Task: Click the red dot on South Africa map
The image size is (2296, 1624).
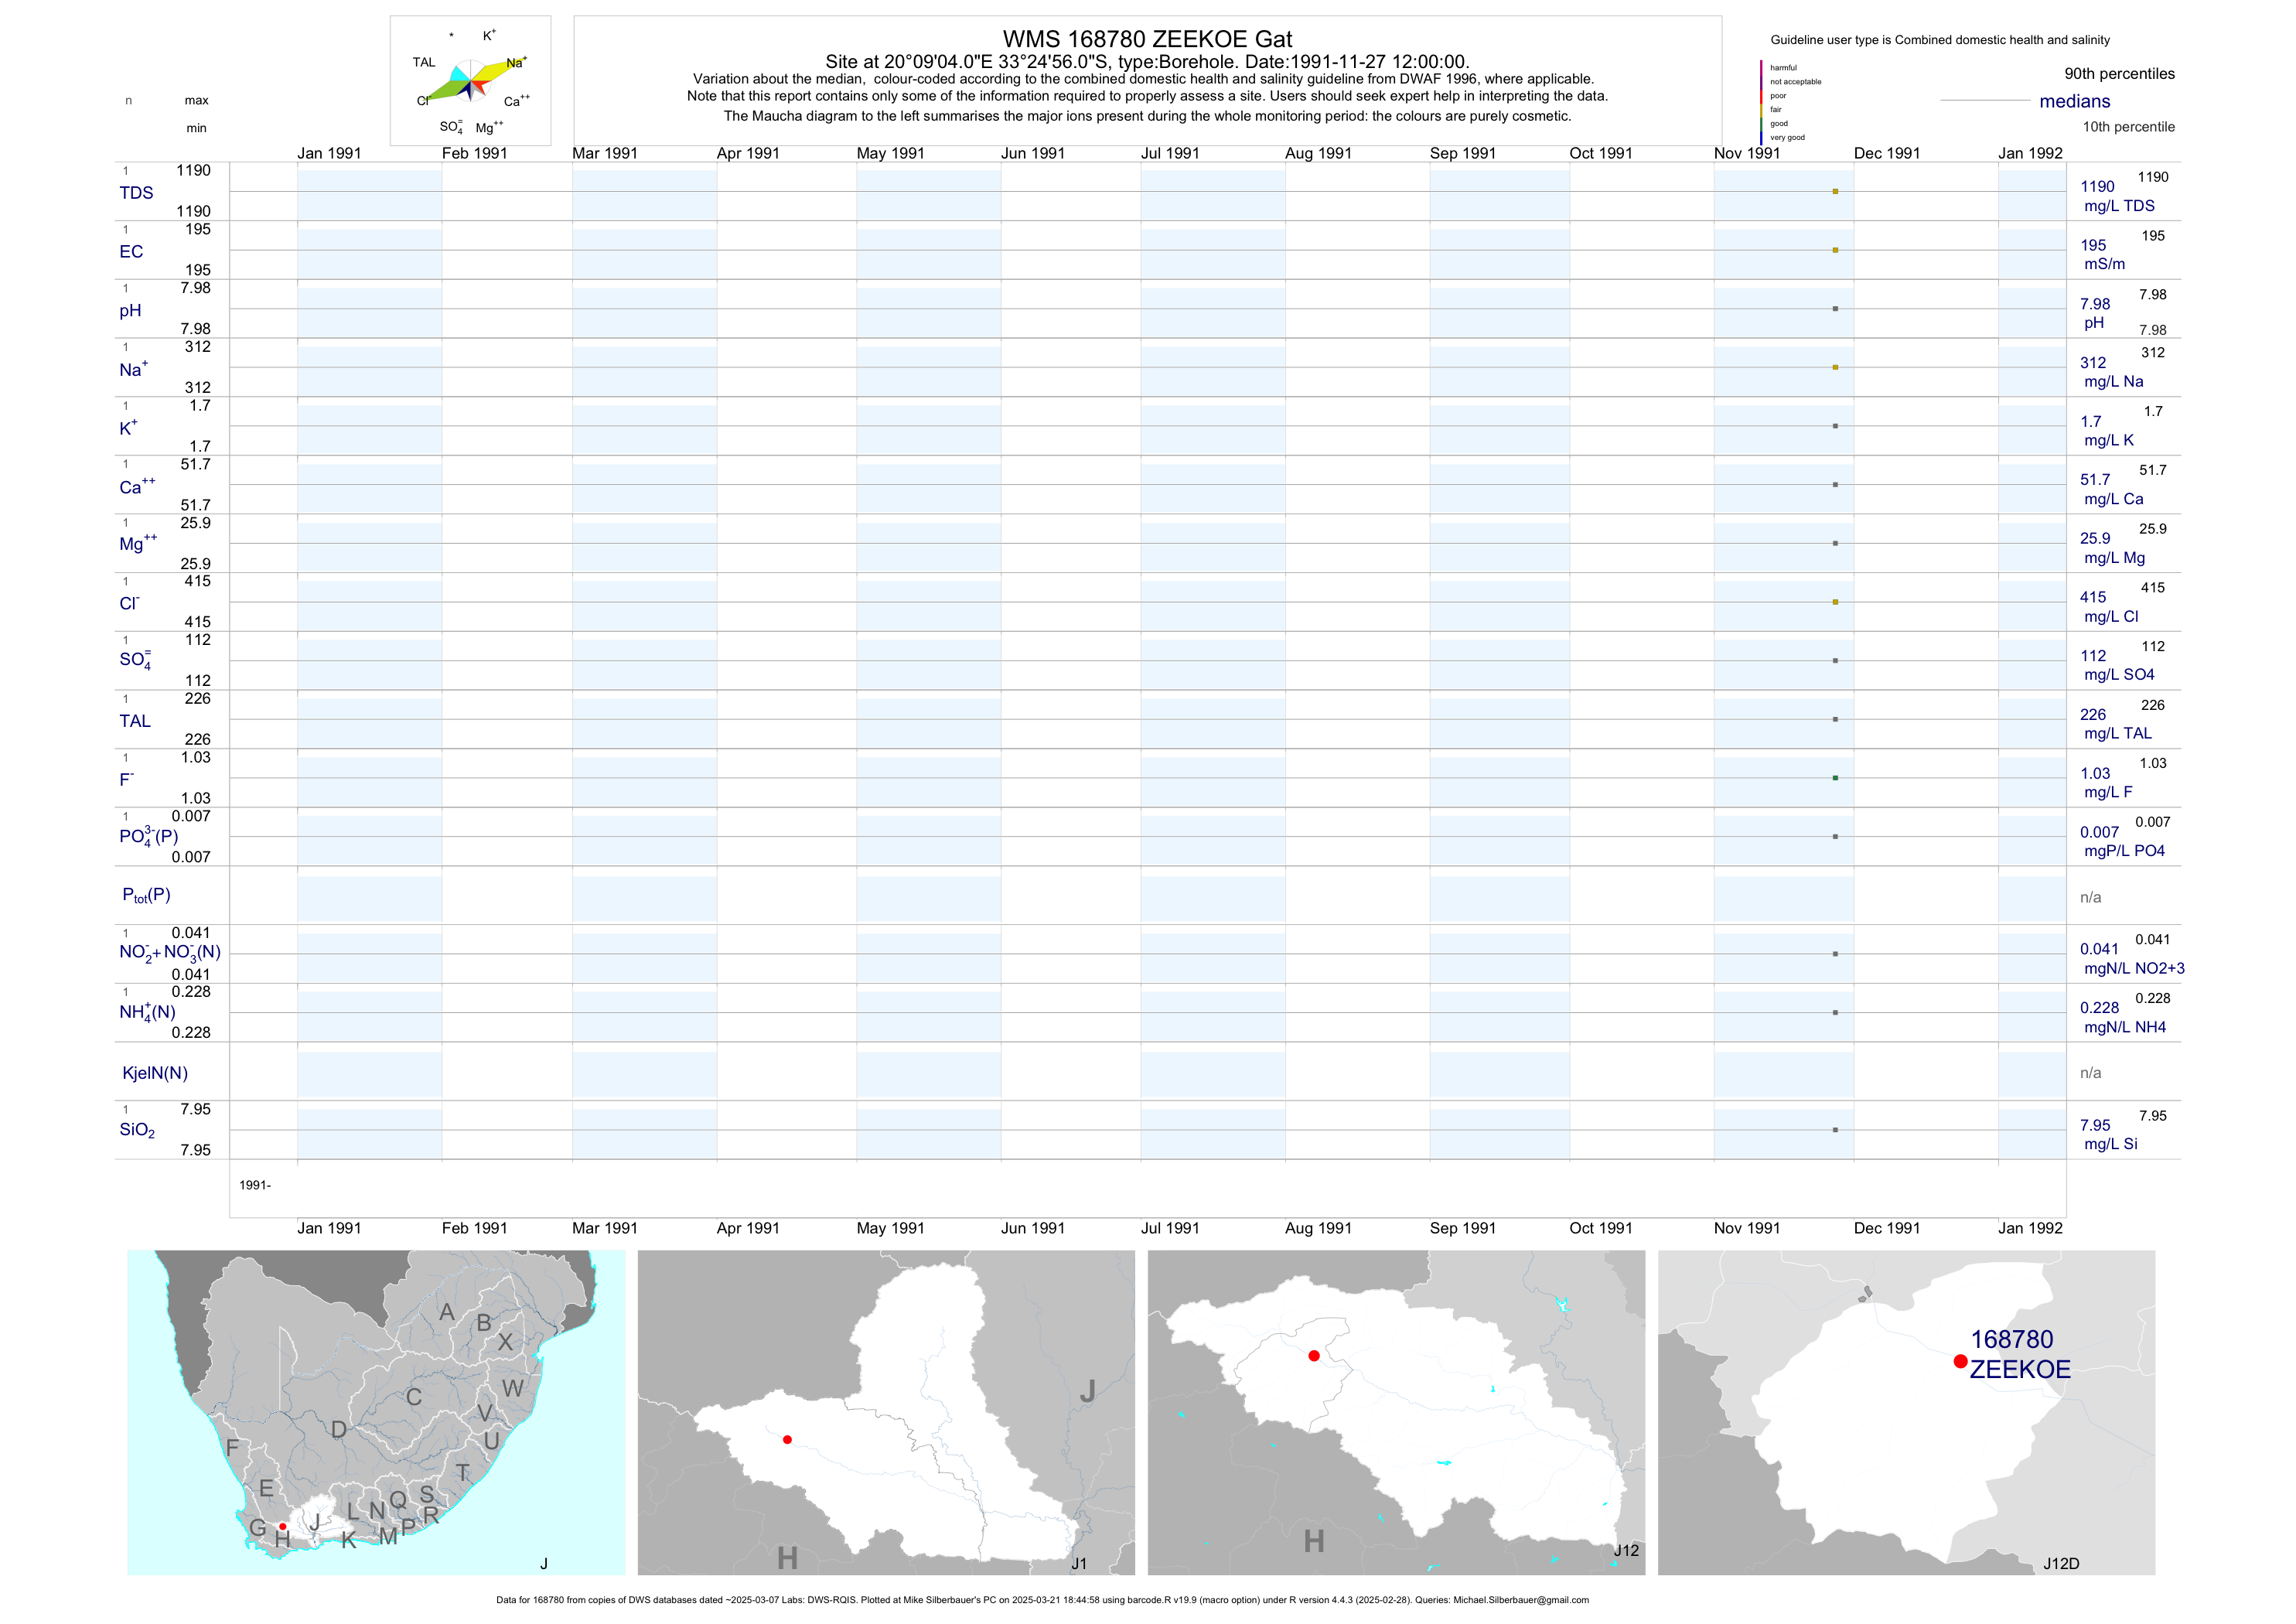Action: [283, 1527]
